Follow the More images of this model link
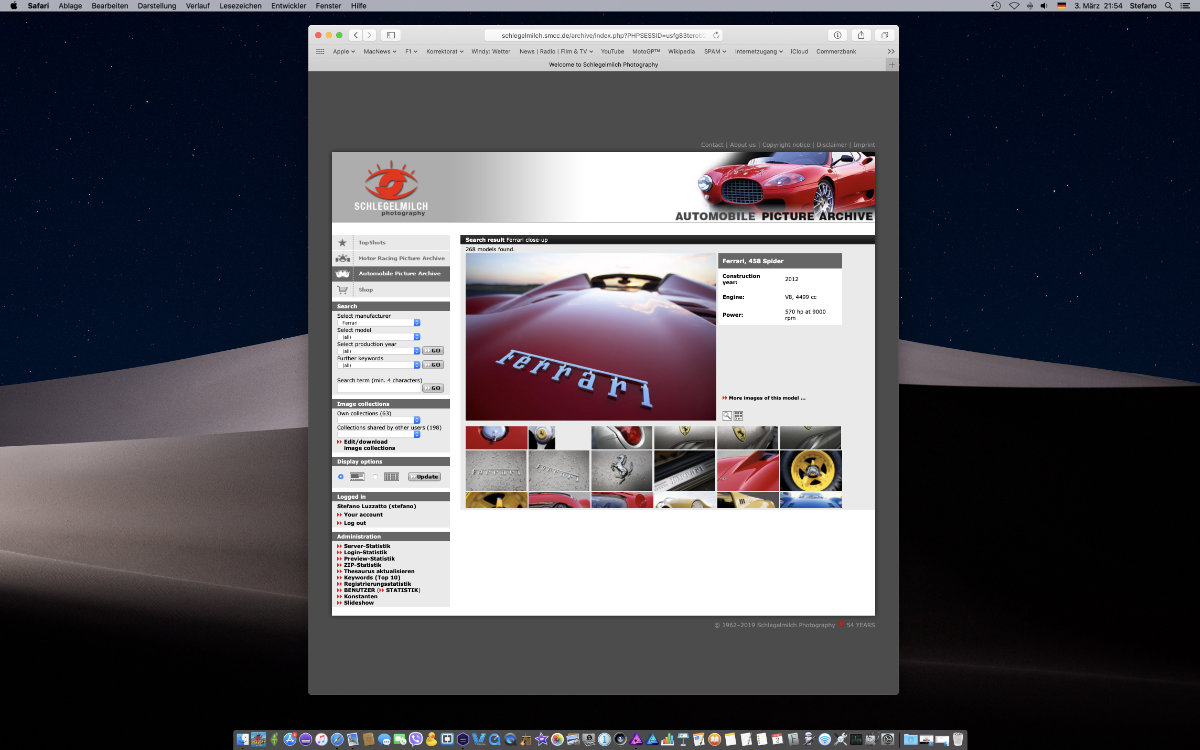This screenshot has height=750, width=1200. (x=766, y=398)
